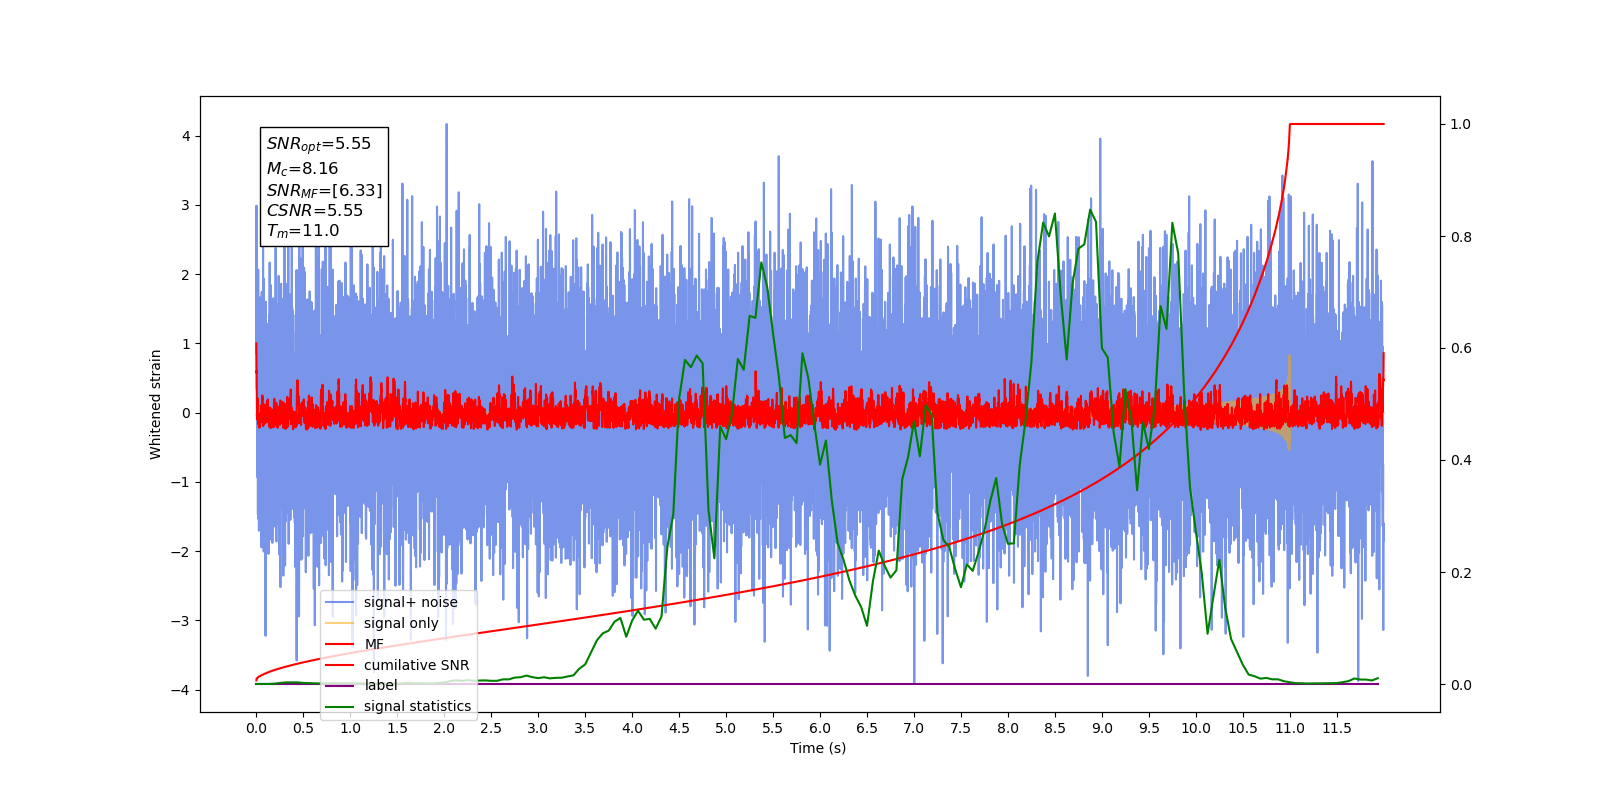Click the 'Whitened strain' y-axis label
Image resolution: width=1600 pixels, height=800 pixels.
pyautogui.click(x=156, y=404)
